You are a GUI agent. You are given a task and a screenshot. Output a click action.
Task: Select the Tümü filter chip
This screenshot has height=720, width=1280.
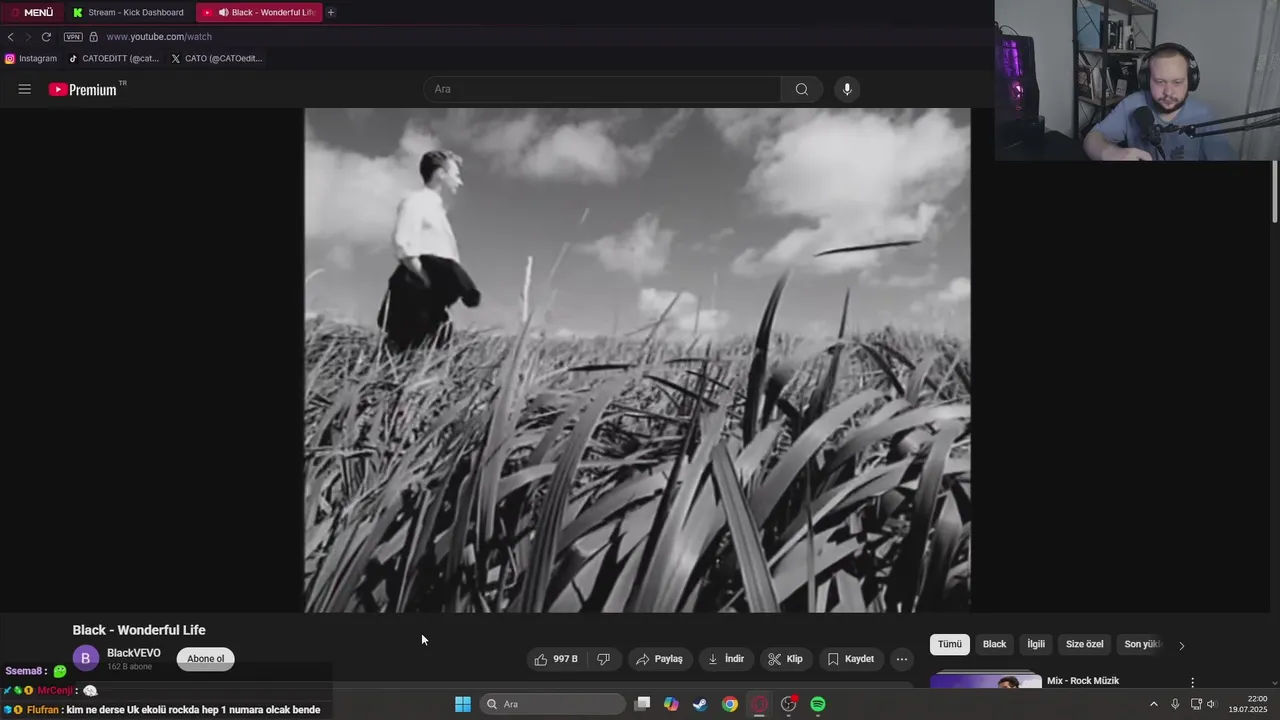click(x=950, y=644)
